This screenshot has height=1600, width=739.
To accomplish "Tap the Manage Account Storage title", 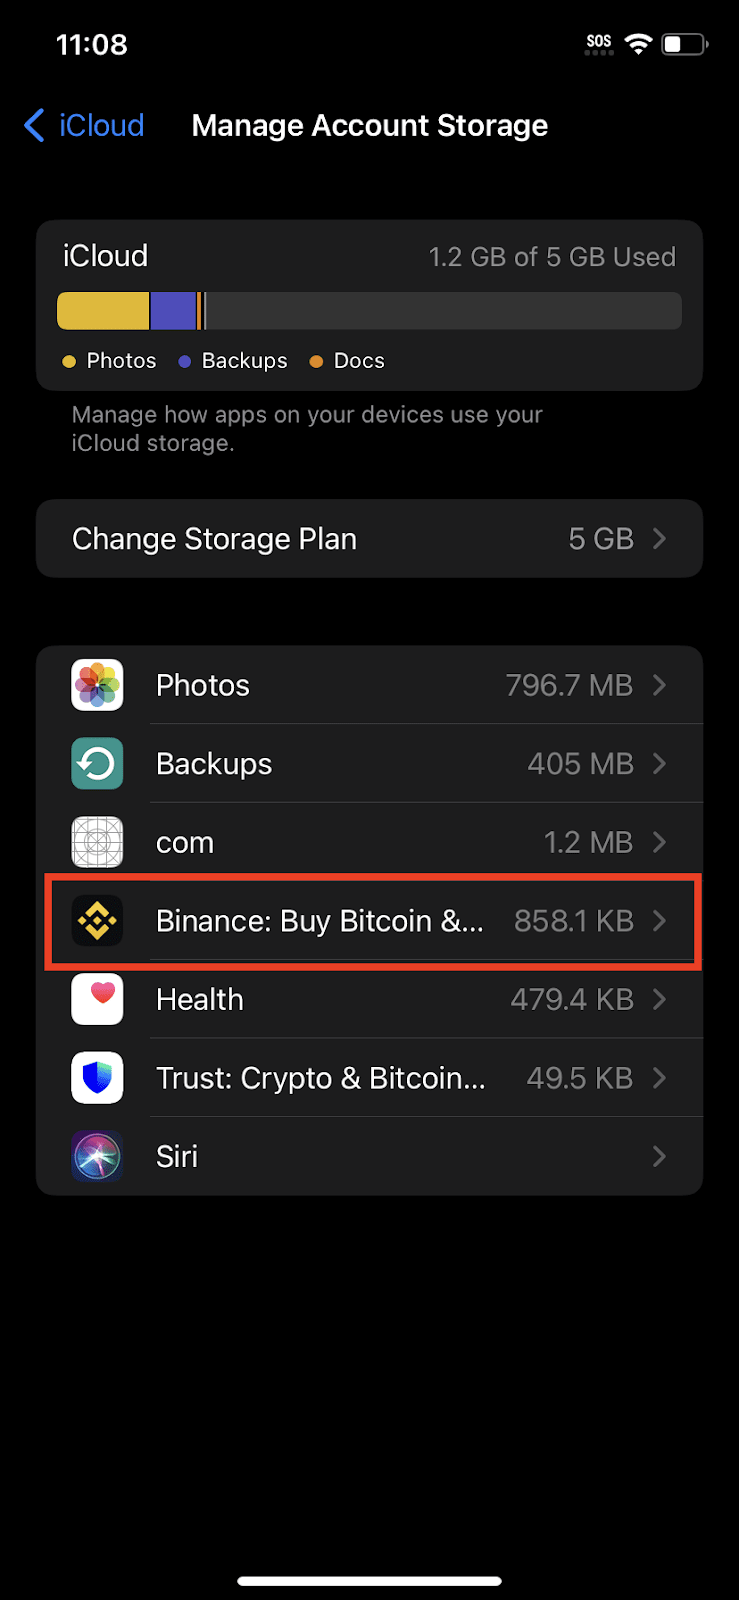I will coord(370,125).
